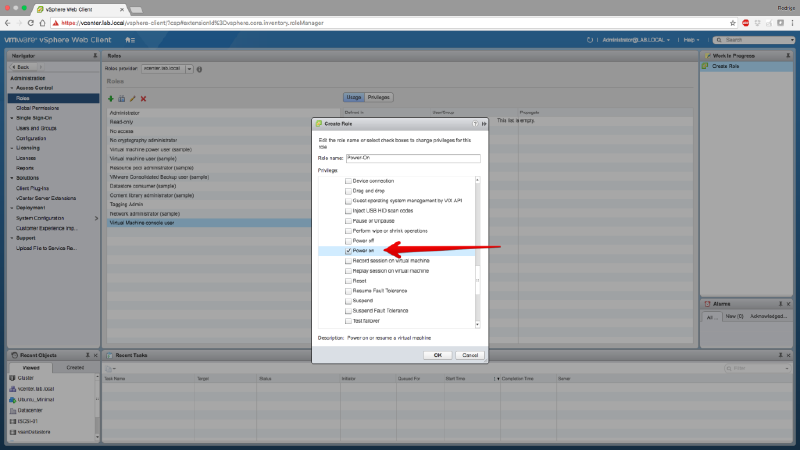
Task: Switch to Created tab in Recent Objects
Action: click(x=75, y=368)
